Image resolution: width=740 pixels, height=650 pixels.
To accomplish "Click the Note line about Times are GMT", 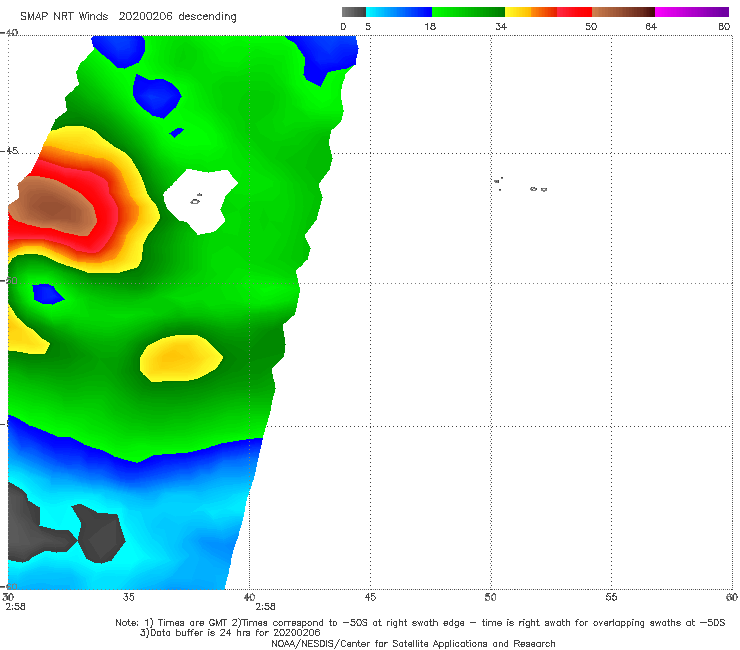I will [x=420, y=623].
